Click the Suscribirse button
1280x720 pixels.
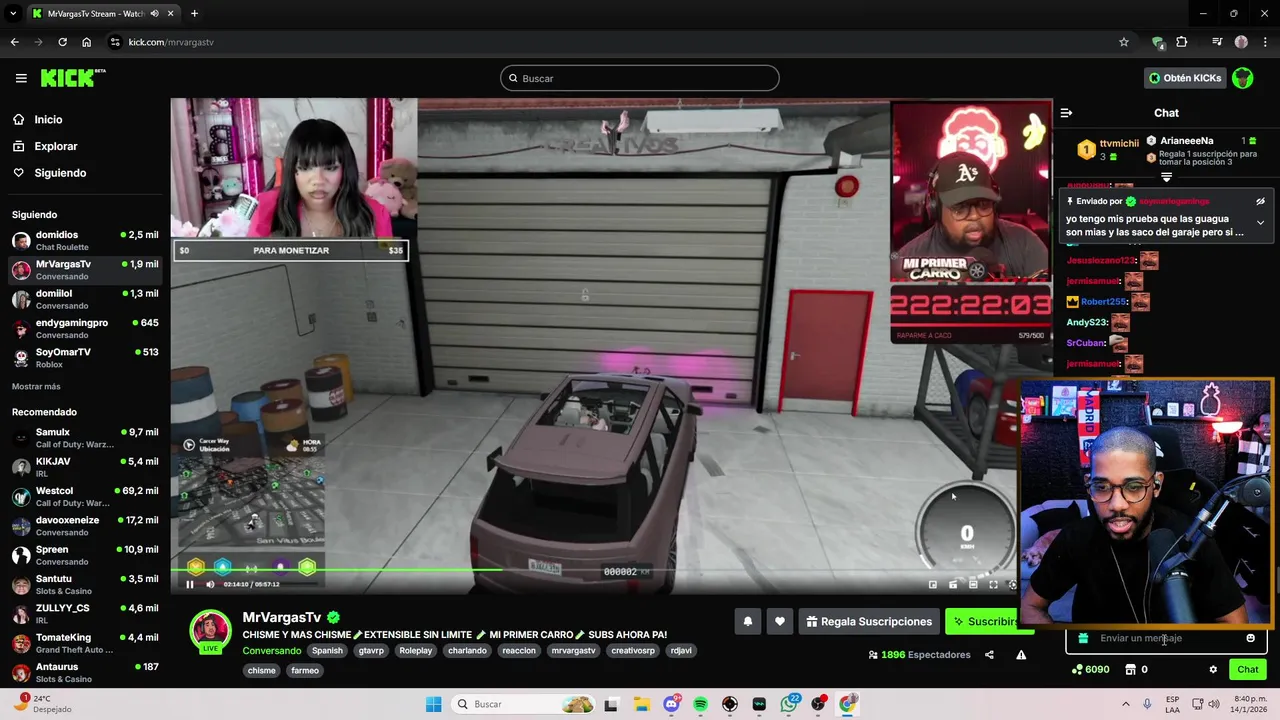coord(982,621)
